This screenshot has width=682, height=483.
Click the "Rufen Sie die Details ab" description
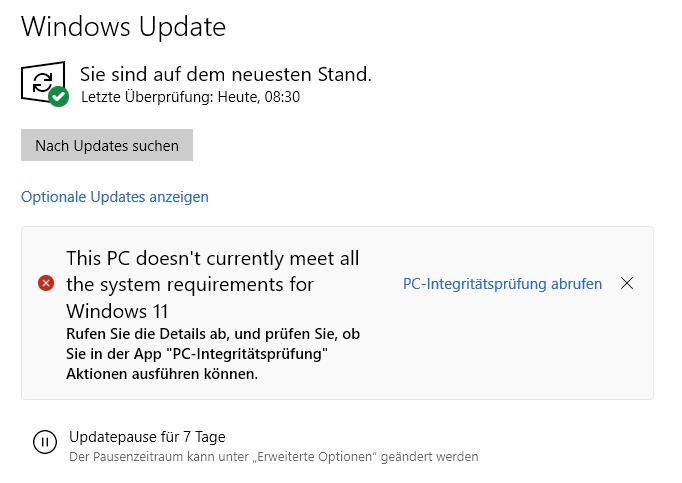(212, 334)
